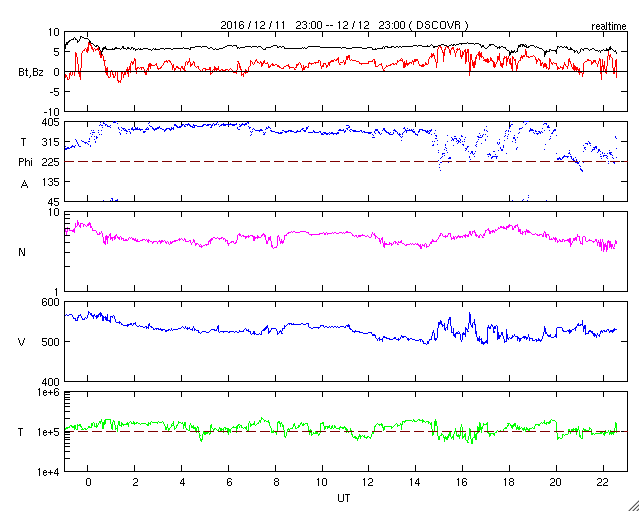The height and width of the screenshot is (512, 640).
Task: Click the 'A' label under Phi
Action: tap(24, 185)
